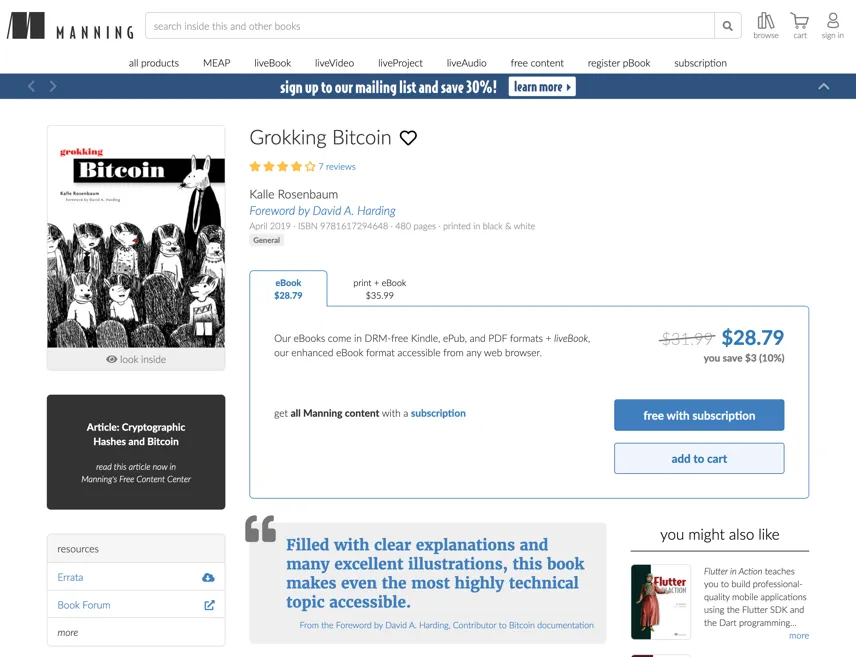Open the Book Forum link
Image resolution: width=856 pixels, height=657 pixels.
click(84, 605)
